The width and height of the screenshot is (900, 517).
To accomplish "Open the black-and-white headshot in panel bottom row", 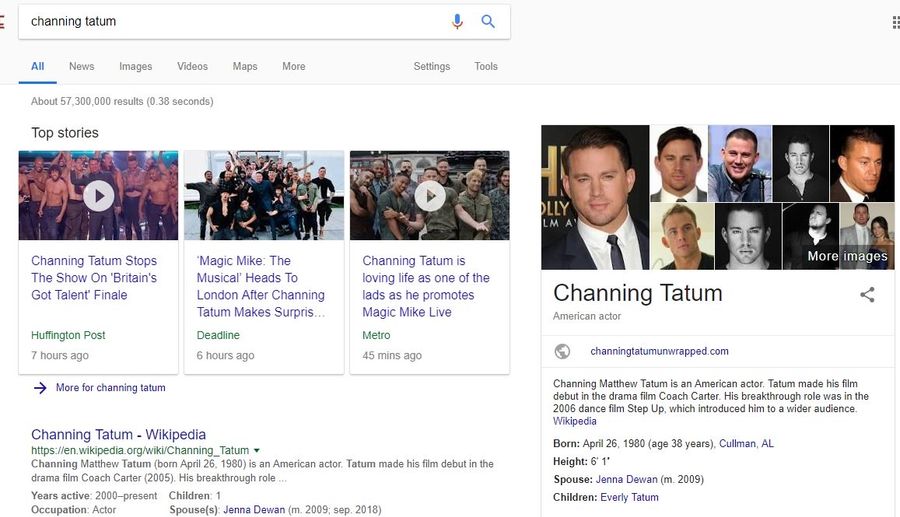I will 748,236.
